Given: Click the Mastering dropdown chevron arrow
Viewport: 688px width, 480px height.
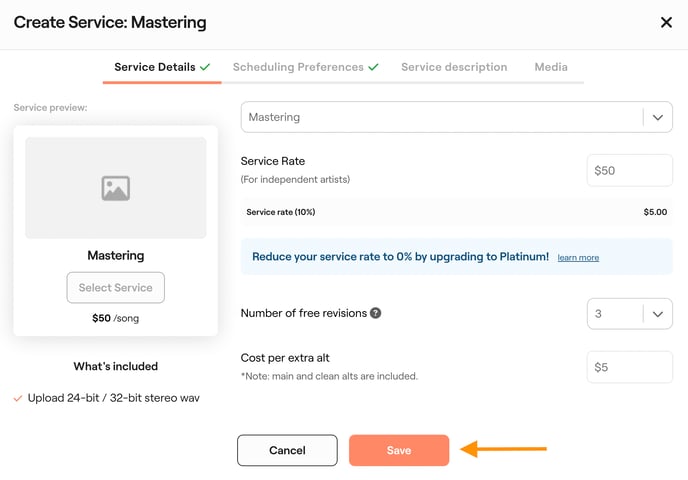Looking at the screenshot, I should (657, 117).
